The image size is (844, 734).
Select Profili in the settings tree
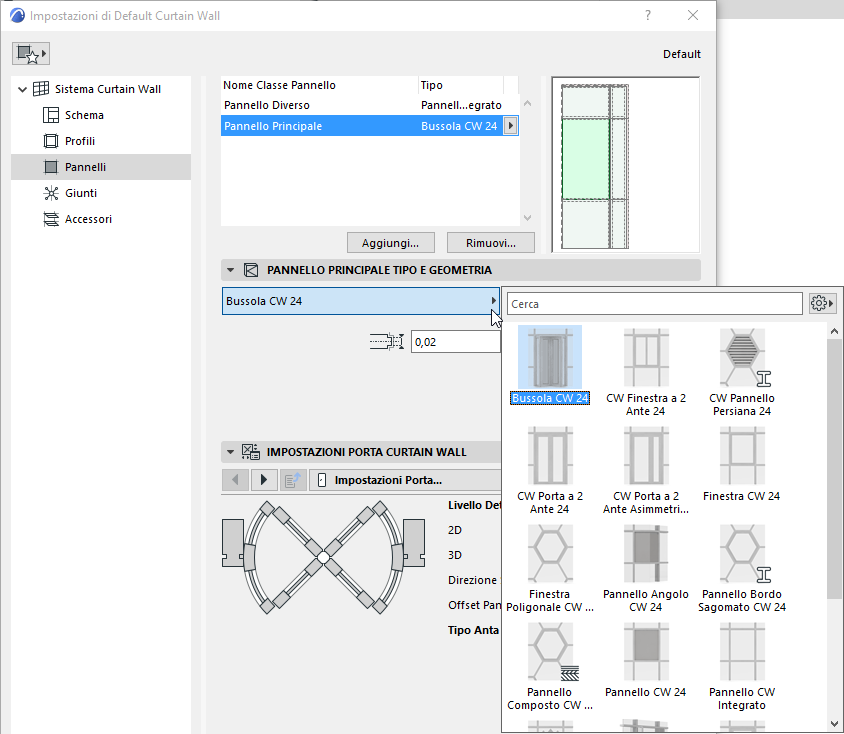pos(80,141)
